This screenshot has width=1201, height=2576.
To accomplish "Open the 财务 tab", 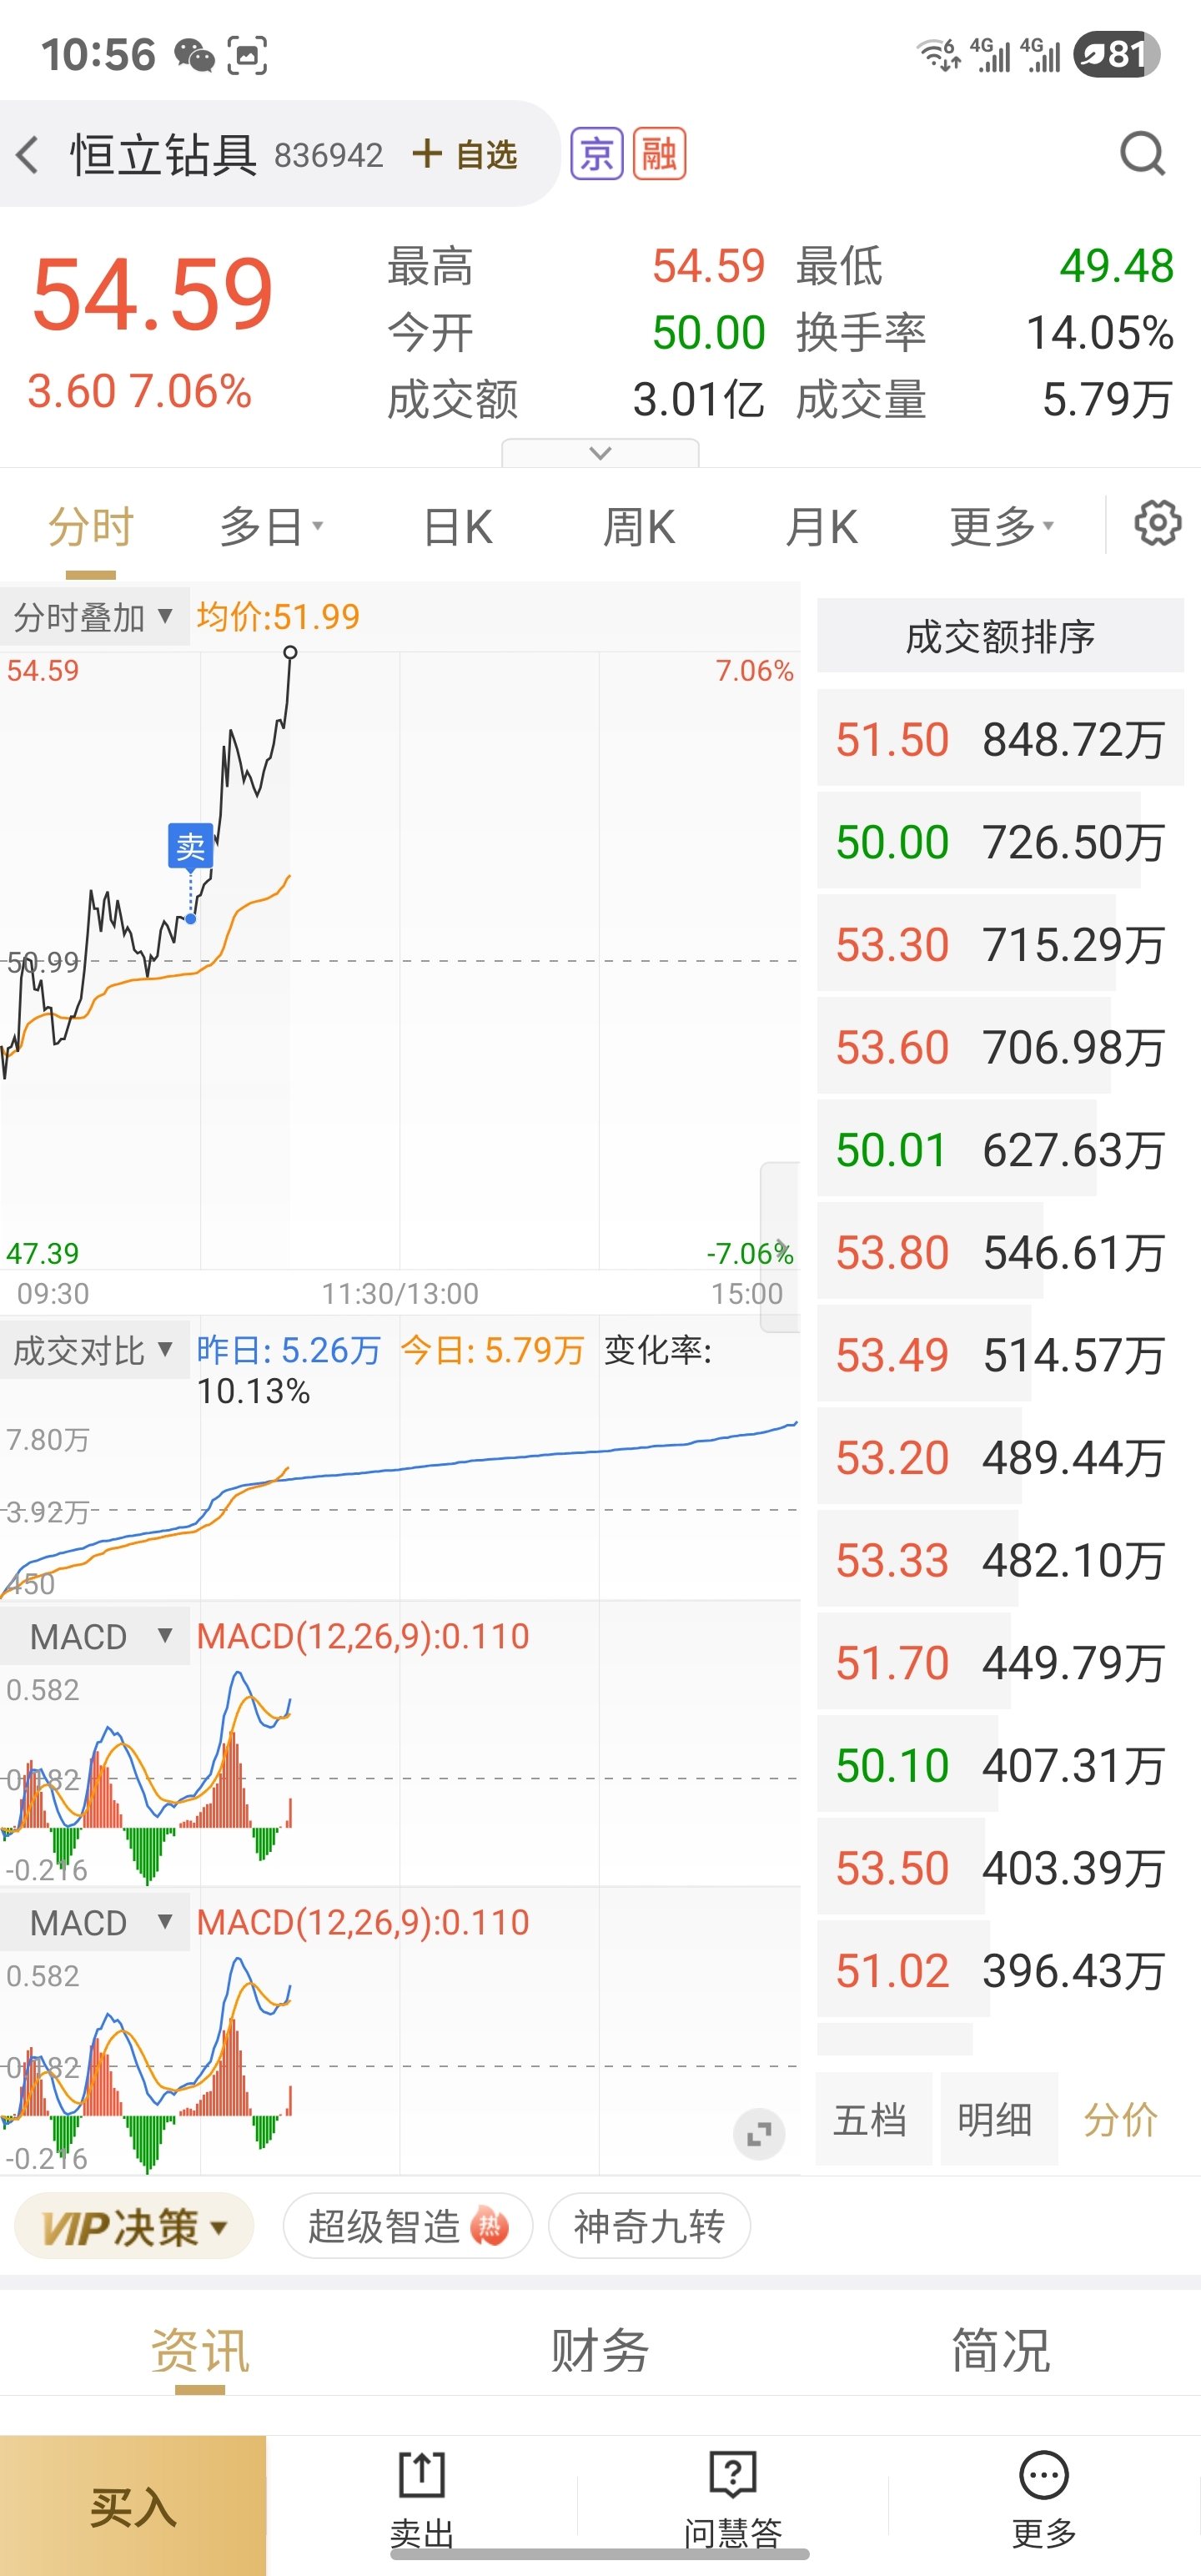I will [x=600, y=2350].
